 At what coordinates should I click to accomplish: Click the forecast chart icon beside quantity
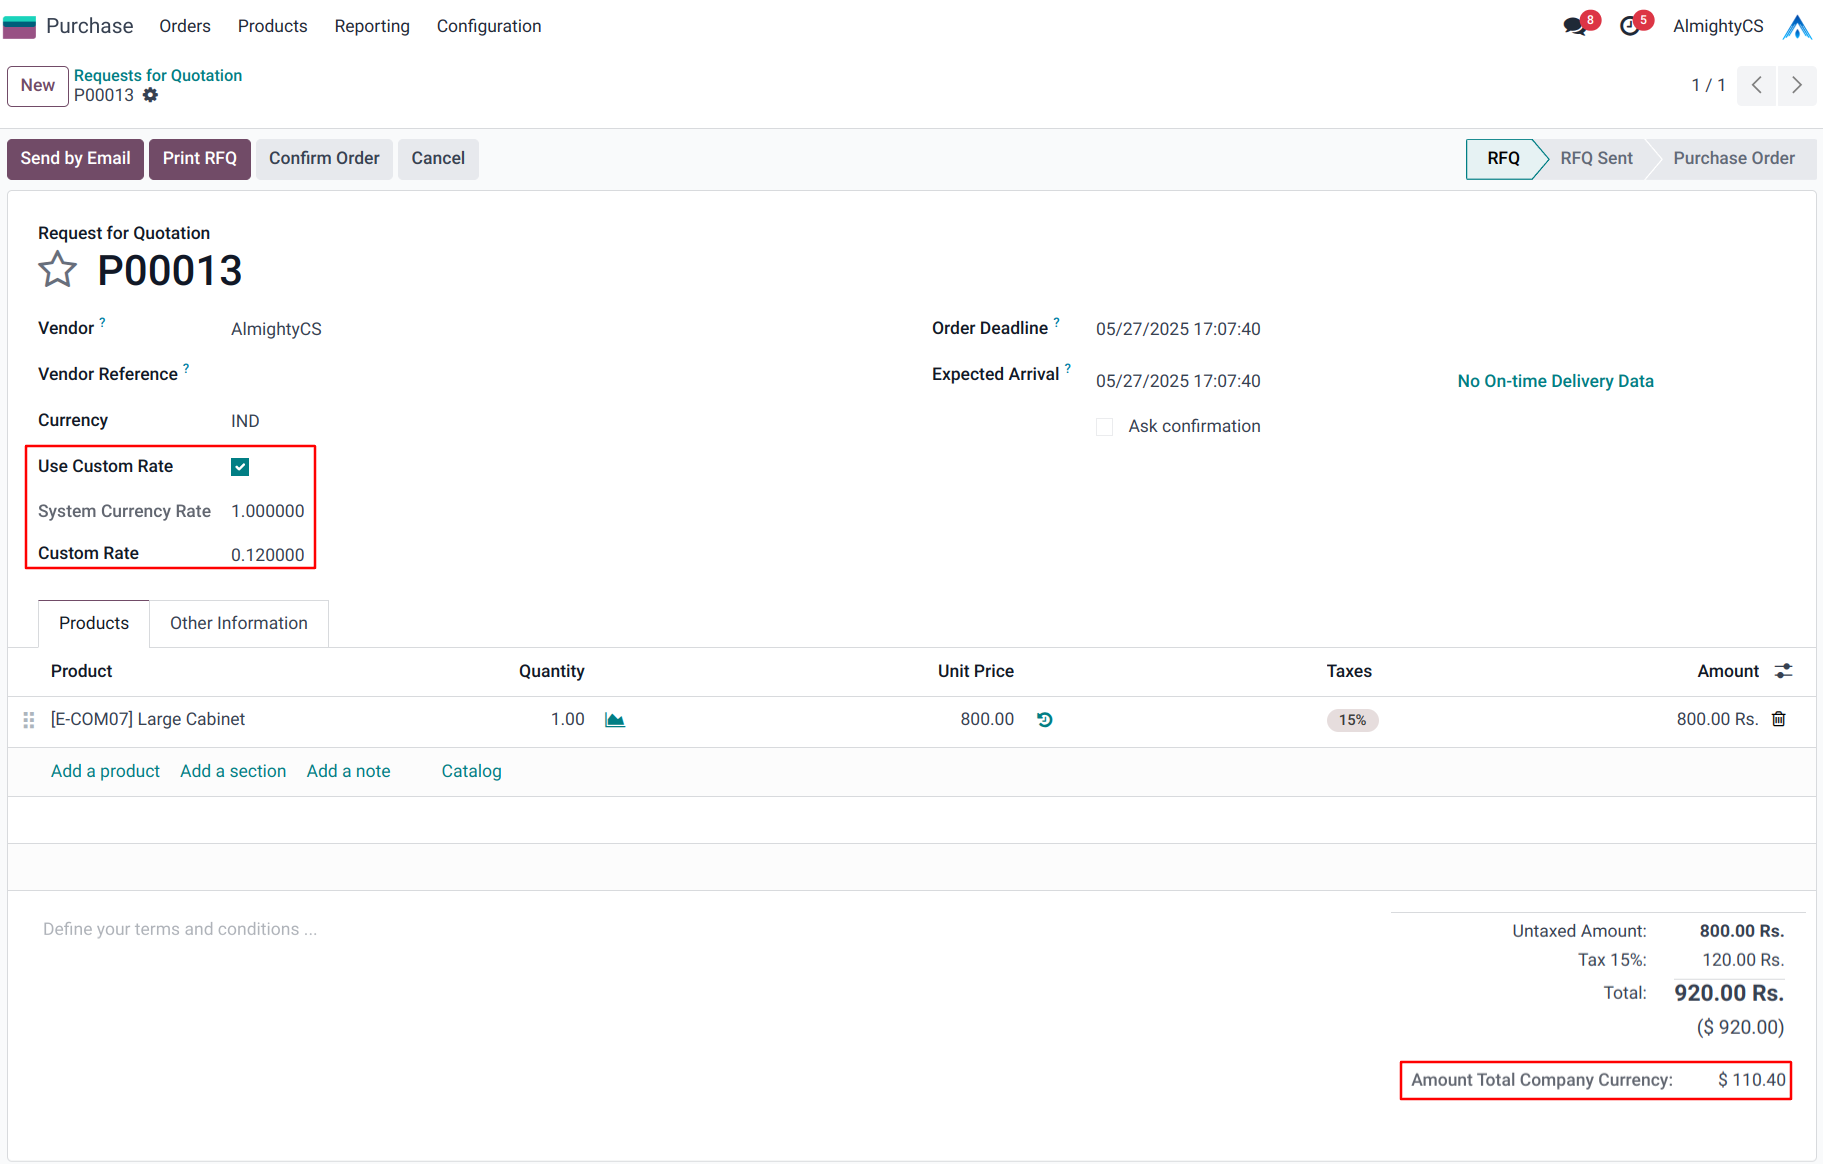pos(615,720)
